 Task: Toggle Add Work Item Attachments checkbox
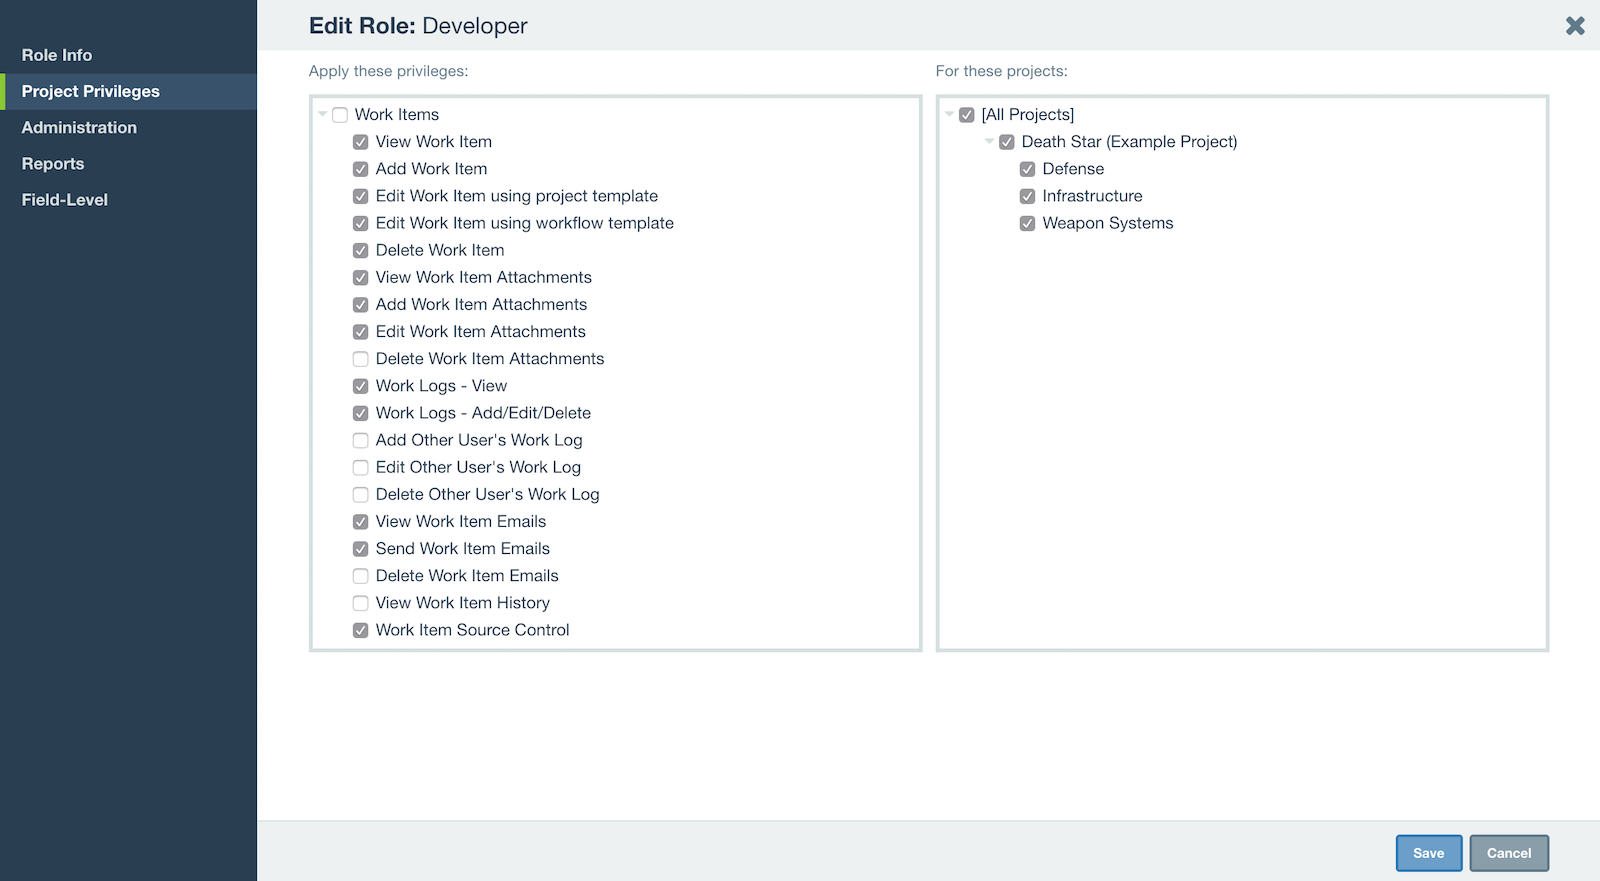pos(361,304)
